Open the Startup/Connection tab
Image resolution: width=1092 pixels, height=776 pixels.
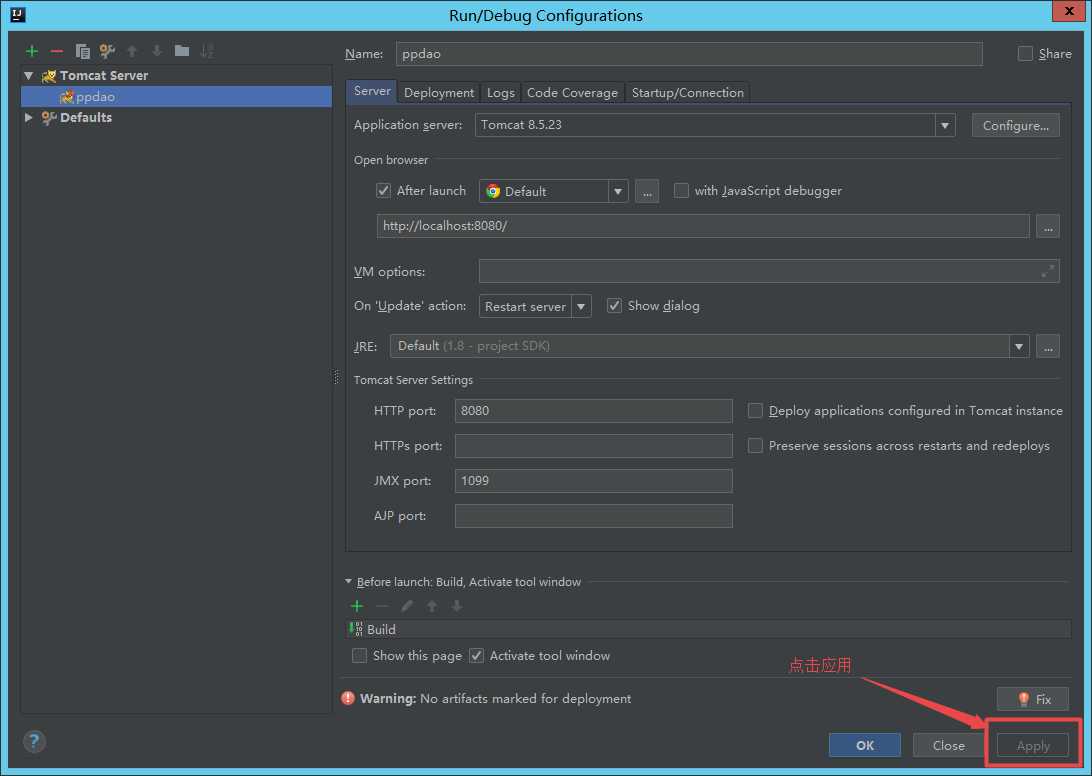click(687, 93)
